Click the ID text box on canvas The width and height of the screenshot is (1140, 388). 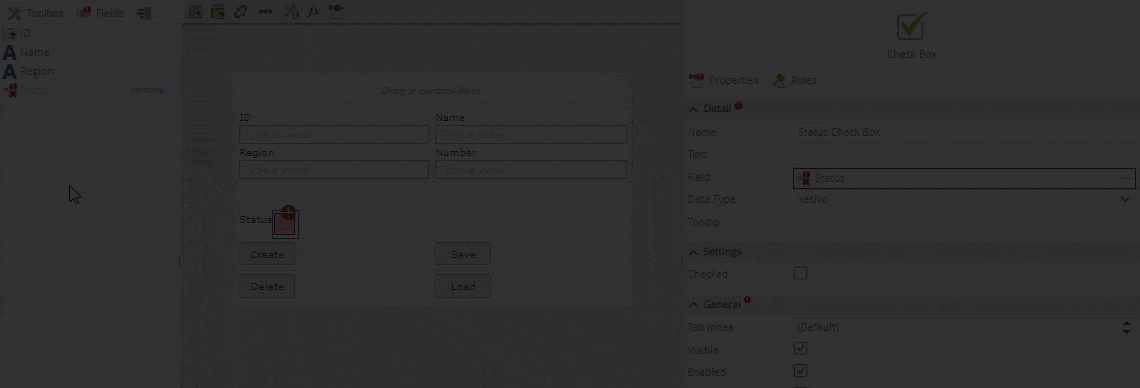(334, 134)
